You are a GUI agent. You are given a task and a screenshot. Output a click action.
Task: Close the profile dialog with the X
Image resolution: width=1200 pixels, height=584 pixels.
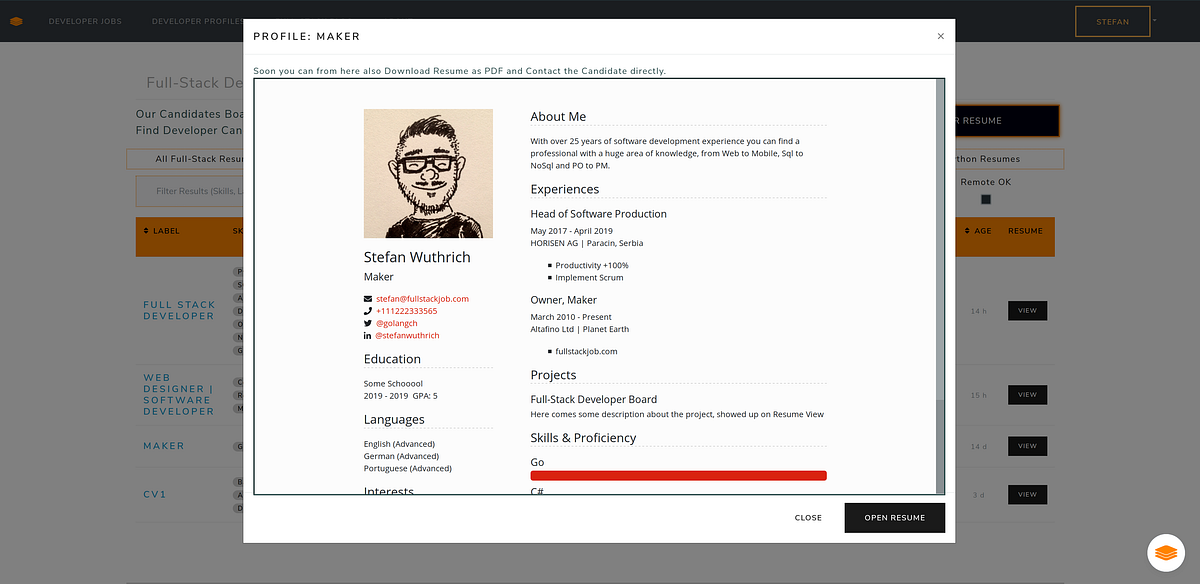940,35
